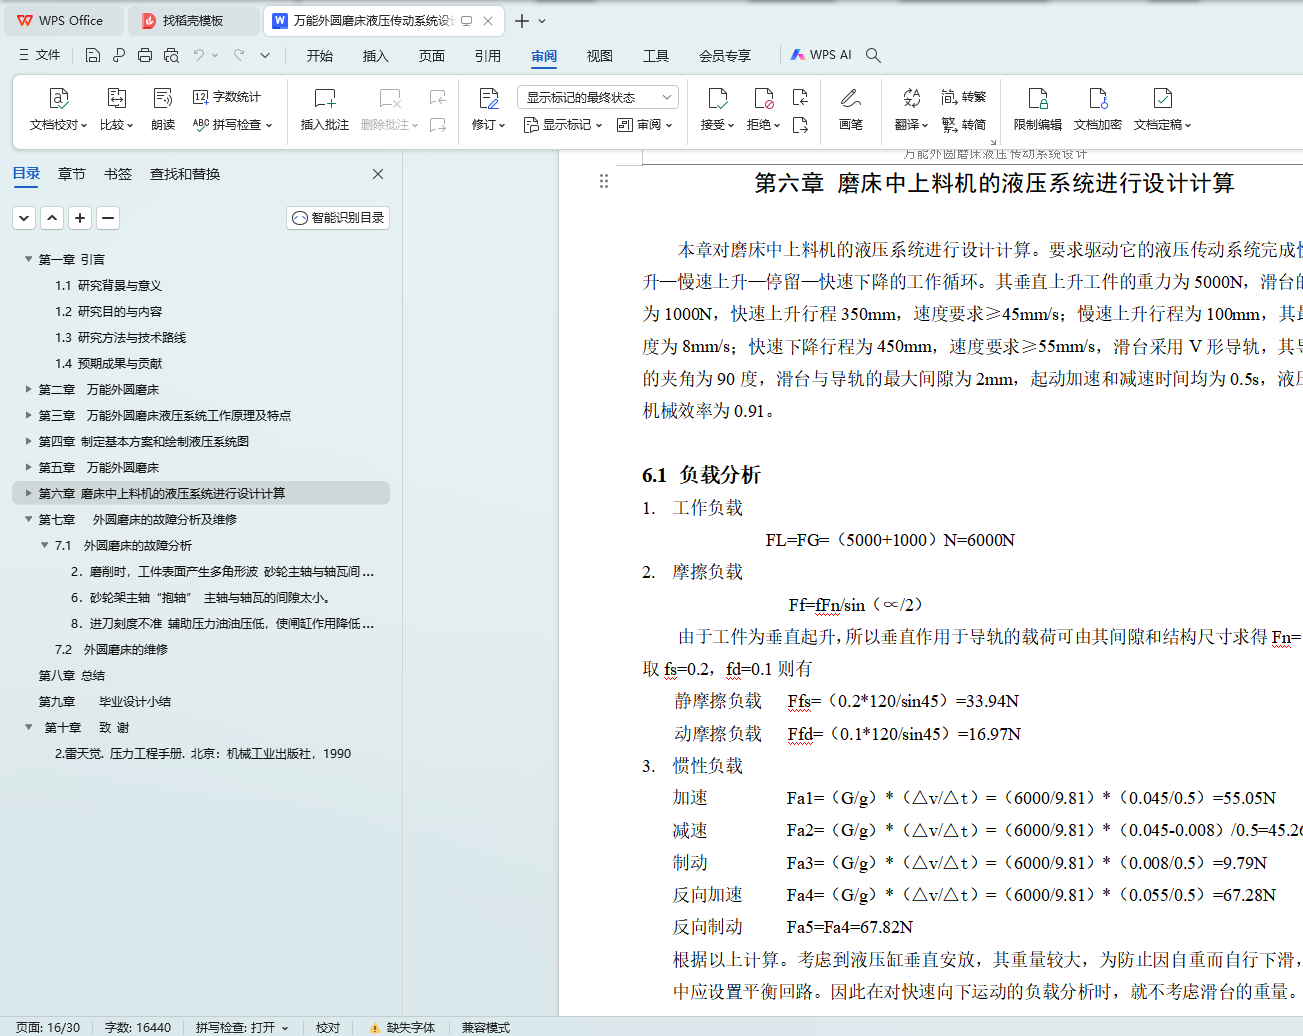Viewport: 1303px width, 1036px height.
Task: Expand 第二章 万能外圆磨床 in outline
Action: pos(28,389)
